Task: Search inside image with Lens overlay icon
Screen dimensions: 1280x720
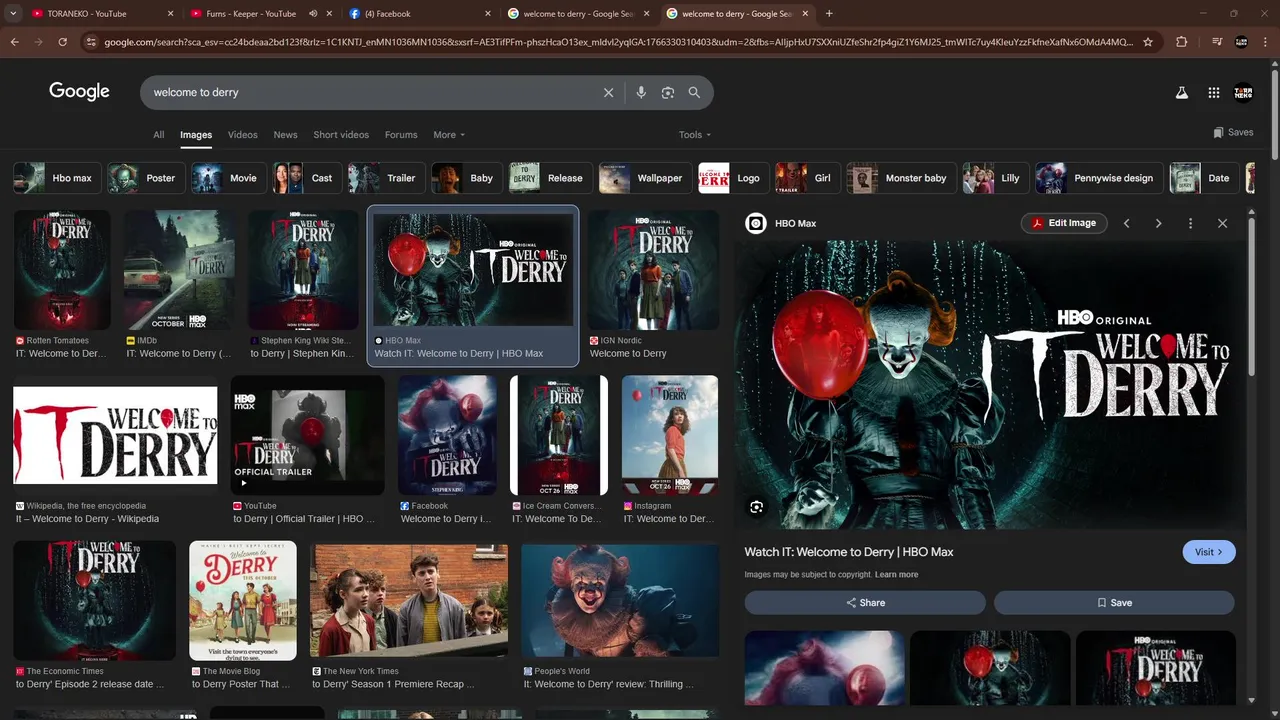Action: [756, 507]
